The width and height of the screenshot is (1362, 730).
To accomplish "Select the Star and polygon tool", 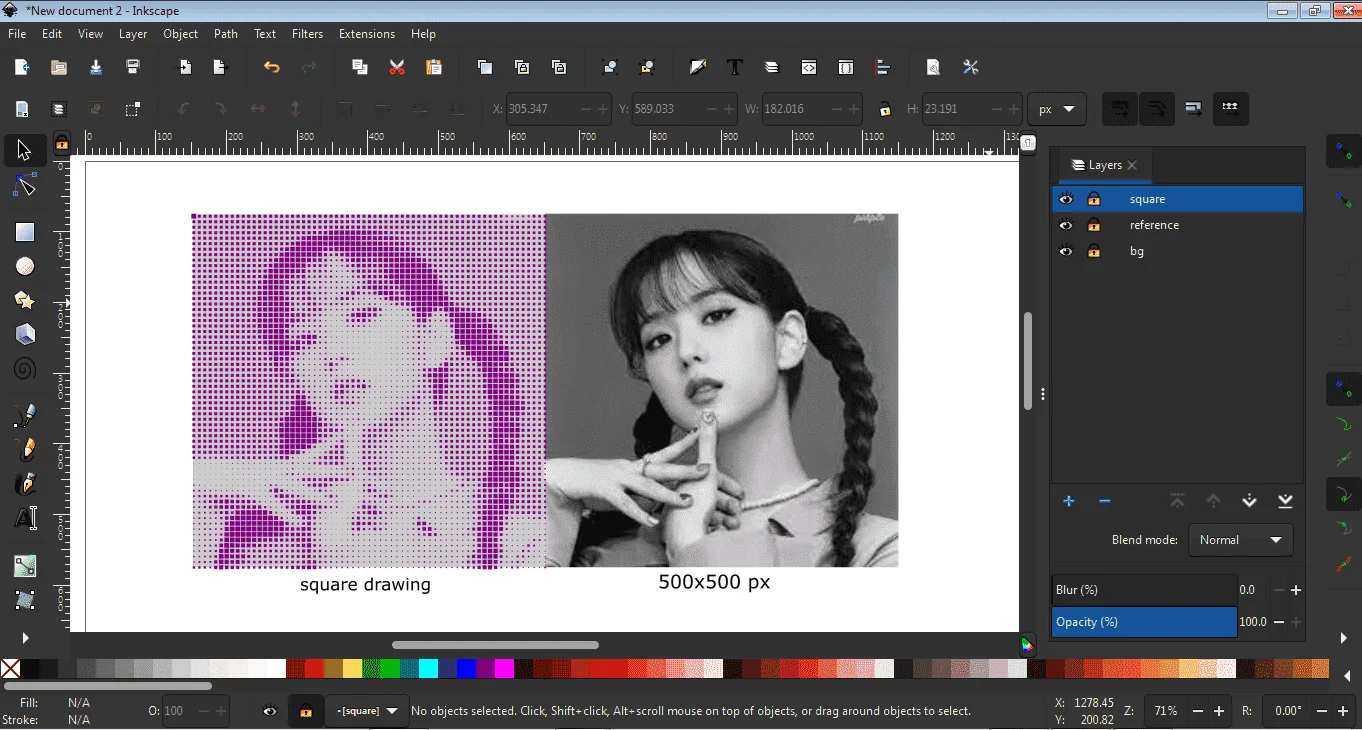I will pyautogui.click(x=25, y=300).
